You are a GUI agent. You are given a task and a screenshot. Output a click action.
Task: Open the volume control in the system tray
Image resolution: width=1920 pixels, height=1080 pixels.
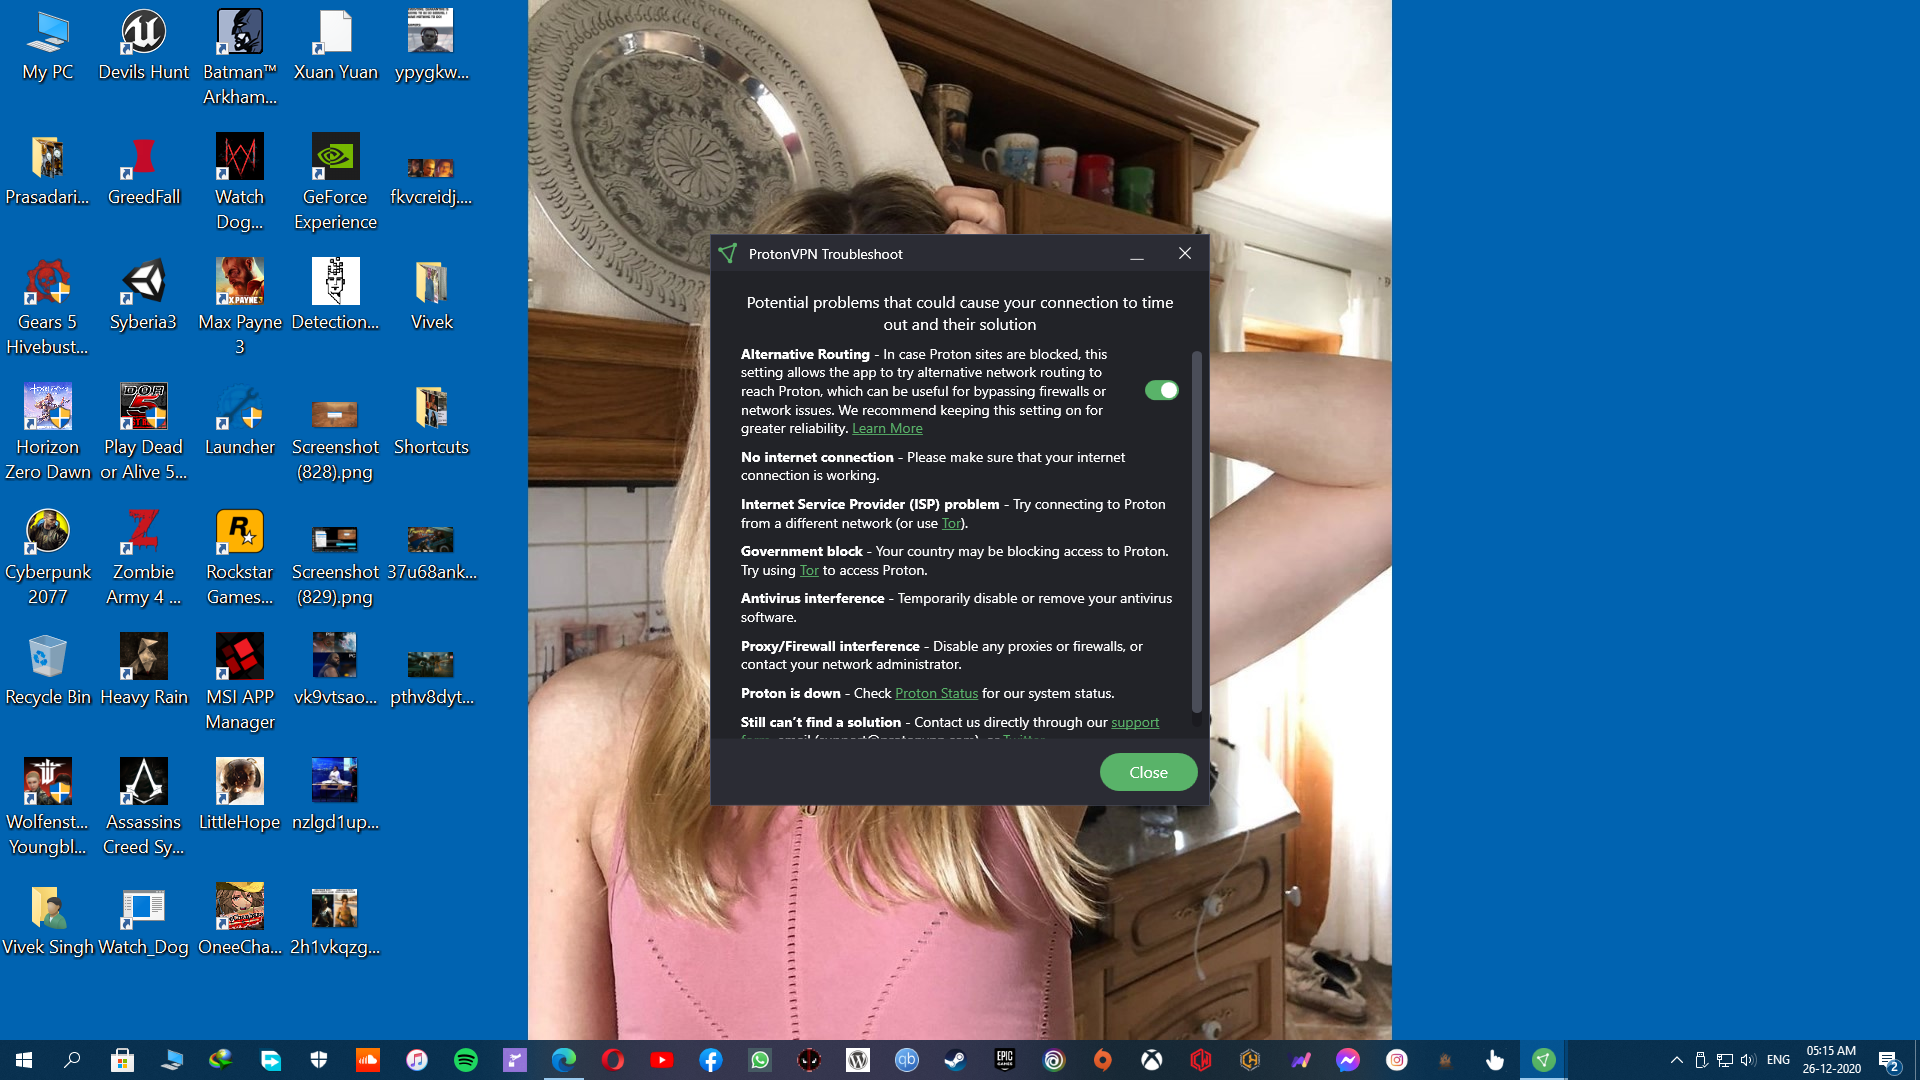(1748, 1060)
